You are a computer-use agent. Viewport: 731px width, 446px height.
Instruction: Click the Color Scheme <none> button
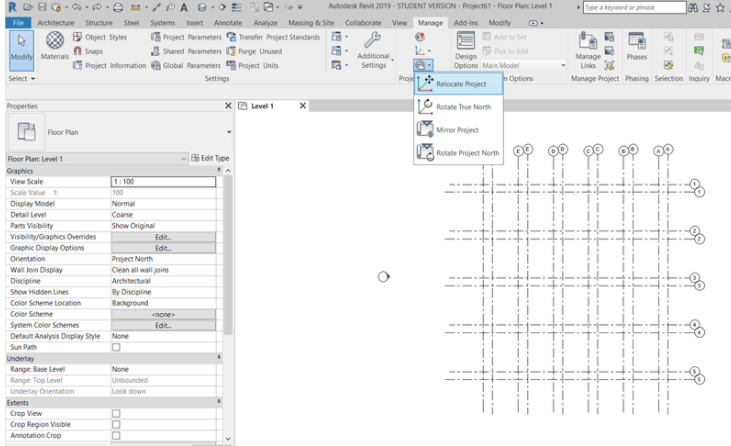click(163, 314)
